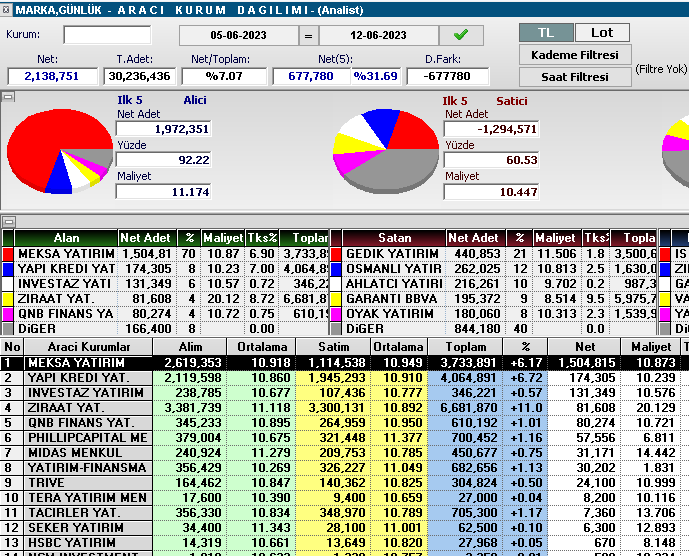Click the D.Fark value -677780
The height and width of the screenshot is (556, 689).
[447, 76]
